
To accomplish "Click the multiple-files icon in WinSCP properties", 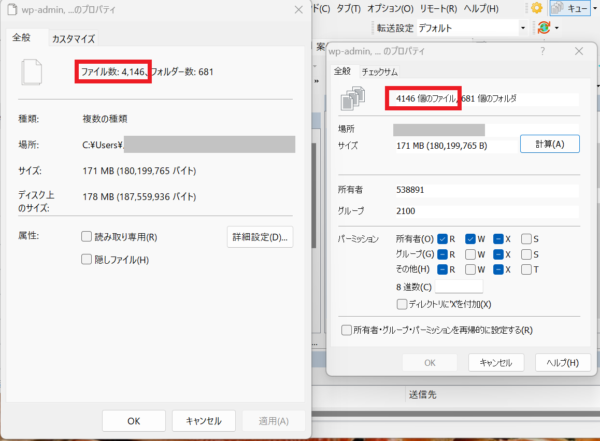I will pos(352,98).
